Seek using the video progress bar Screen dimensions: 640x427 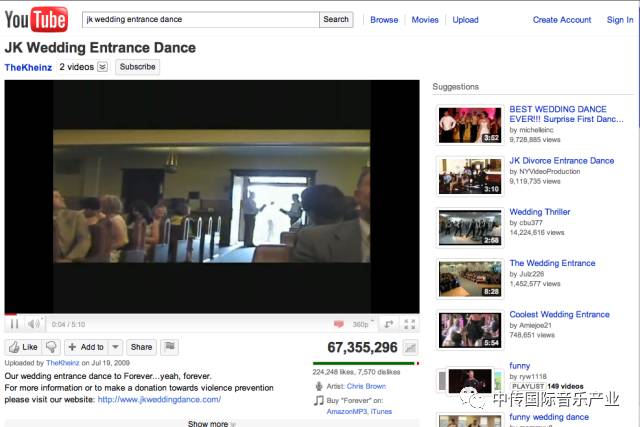pyautogui.click(x=212, y=314)
